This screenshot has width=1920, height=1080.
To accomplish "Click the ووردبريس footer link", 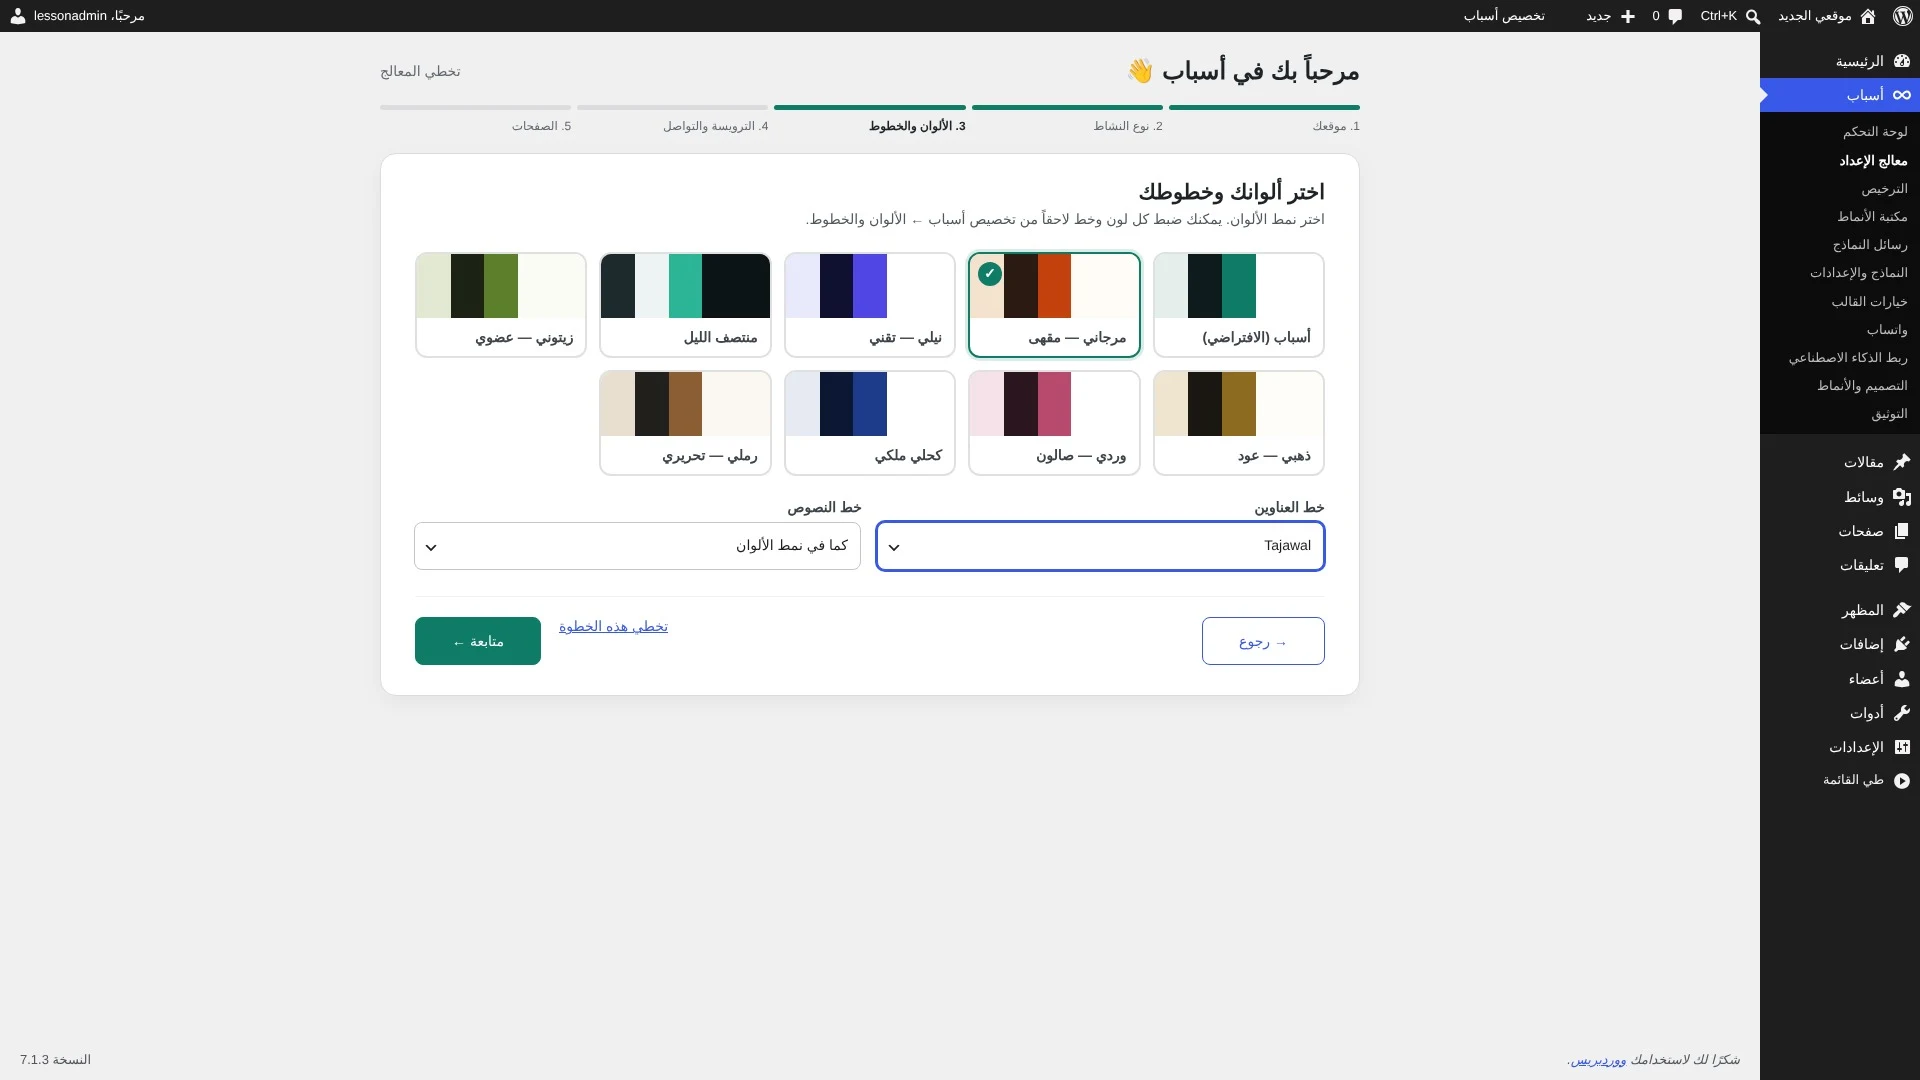I will [x=1598, y=1060].
